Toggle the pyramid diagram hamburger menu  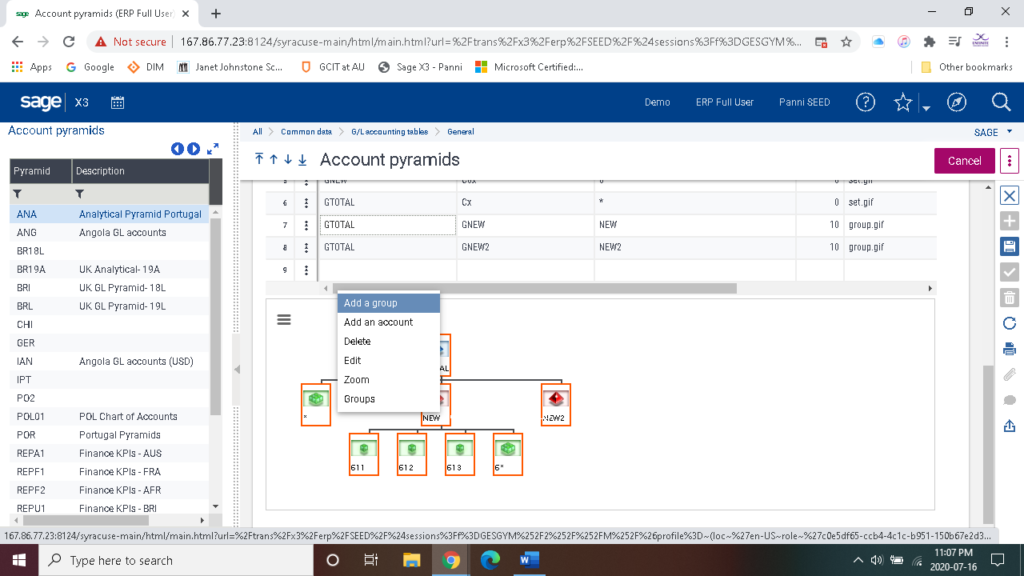pyautogui.click(x=284, y=319)
